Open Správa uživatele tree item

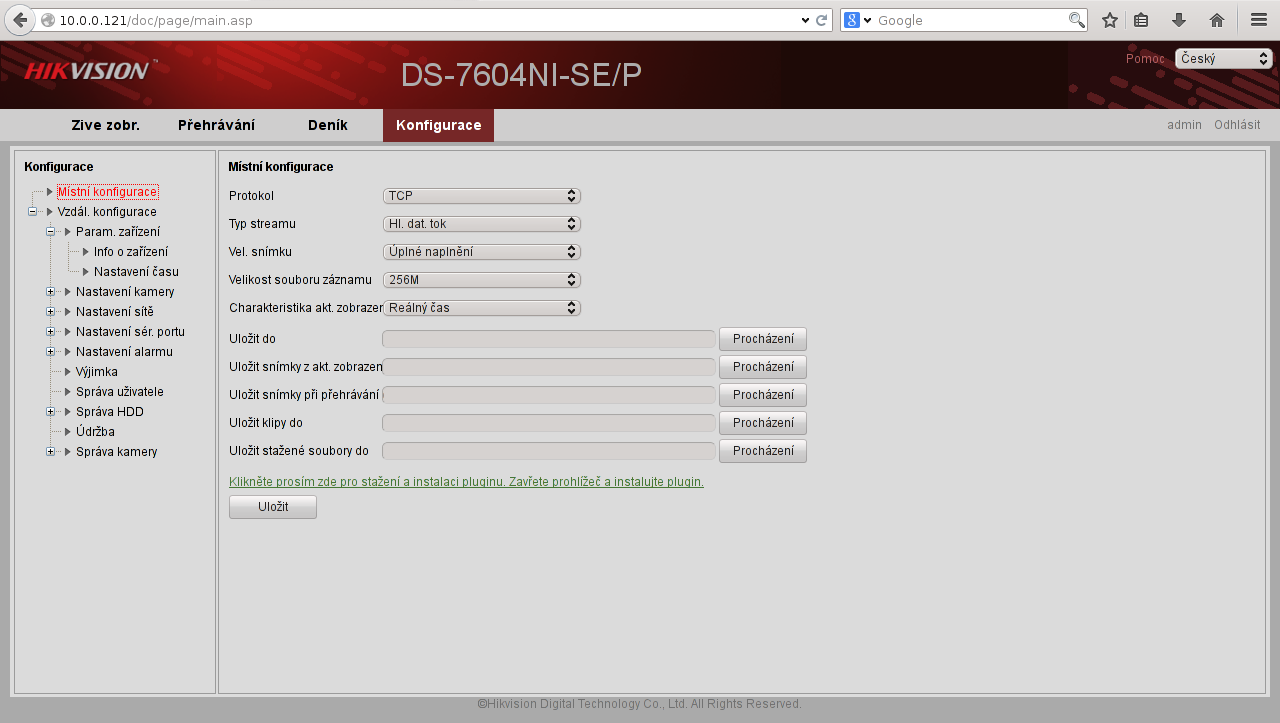[120, 392]
